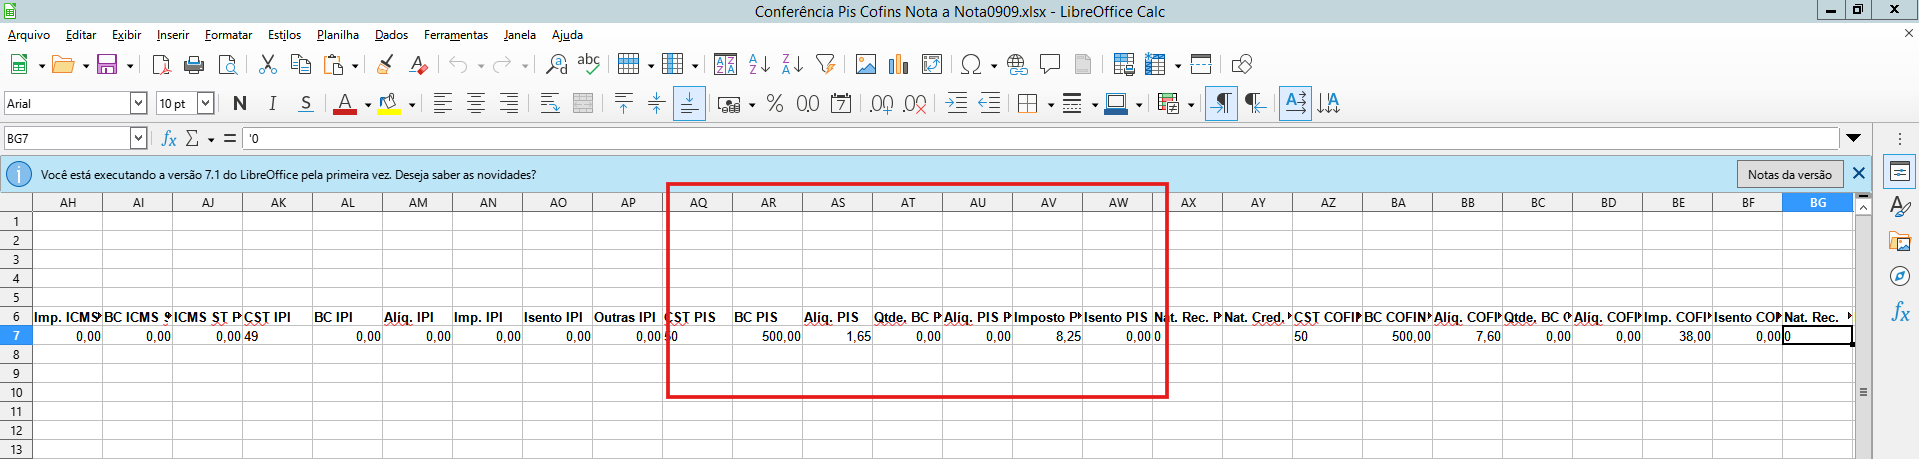Viewport: 1919px width, 459px height.
Task: Open the Paste options dropdown arrow
Action: [x=355, y=66]
